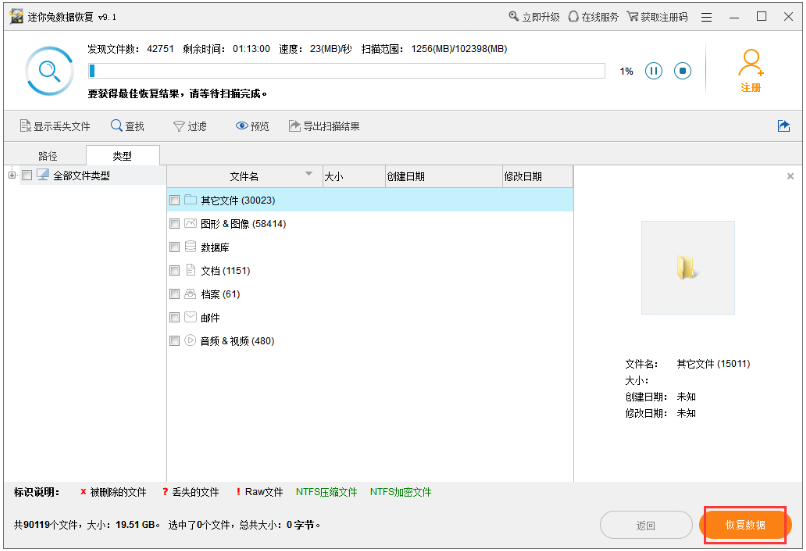The height and width of the screenshot is (551, 806).
Task: Check the 文档 (1151) checkbox
Action: click(x=175, y=271)
